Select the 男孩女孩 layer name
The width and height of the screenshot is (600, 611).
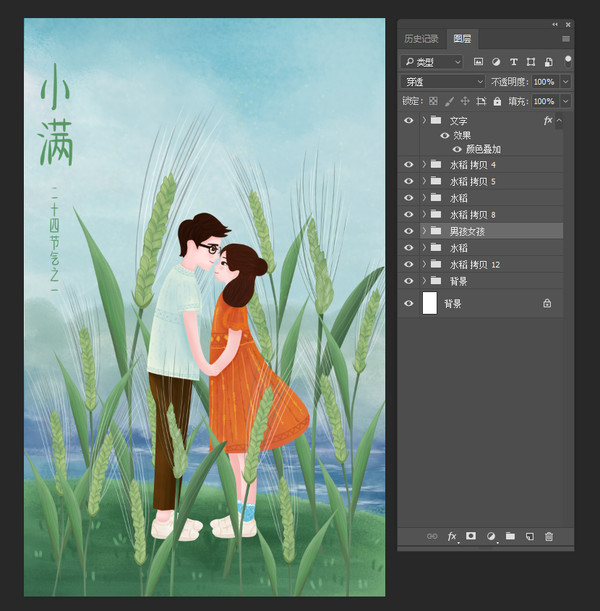pyautogui.click(x=467, y=231)
